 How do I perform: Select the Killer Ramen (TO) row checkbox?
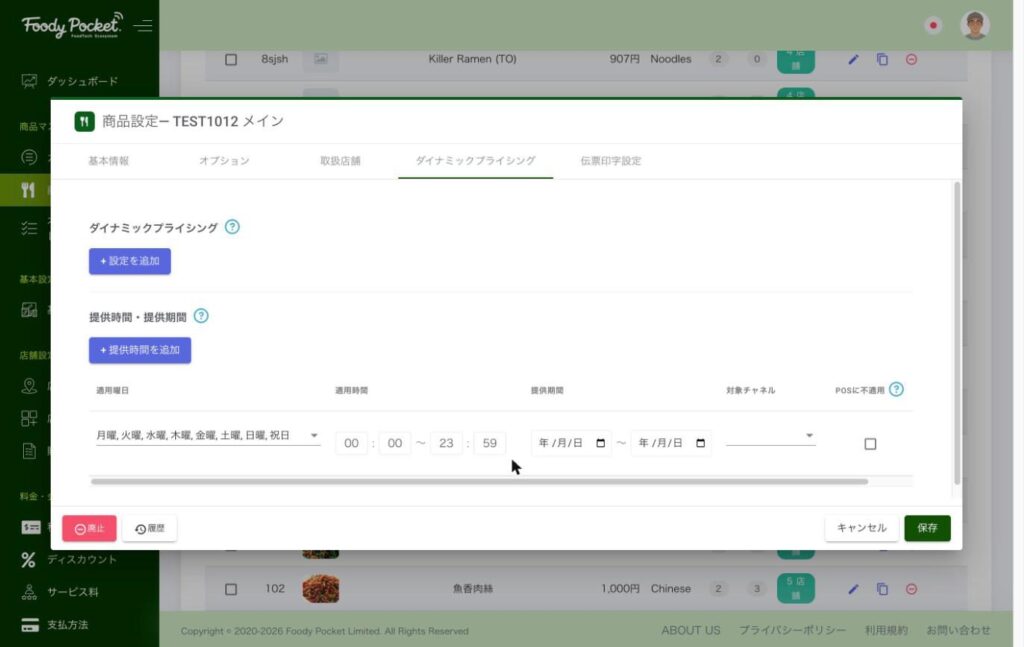(x=231, y=59)
